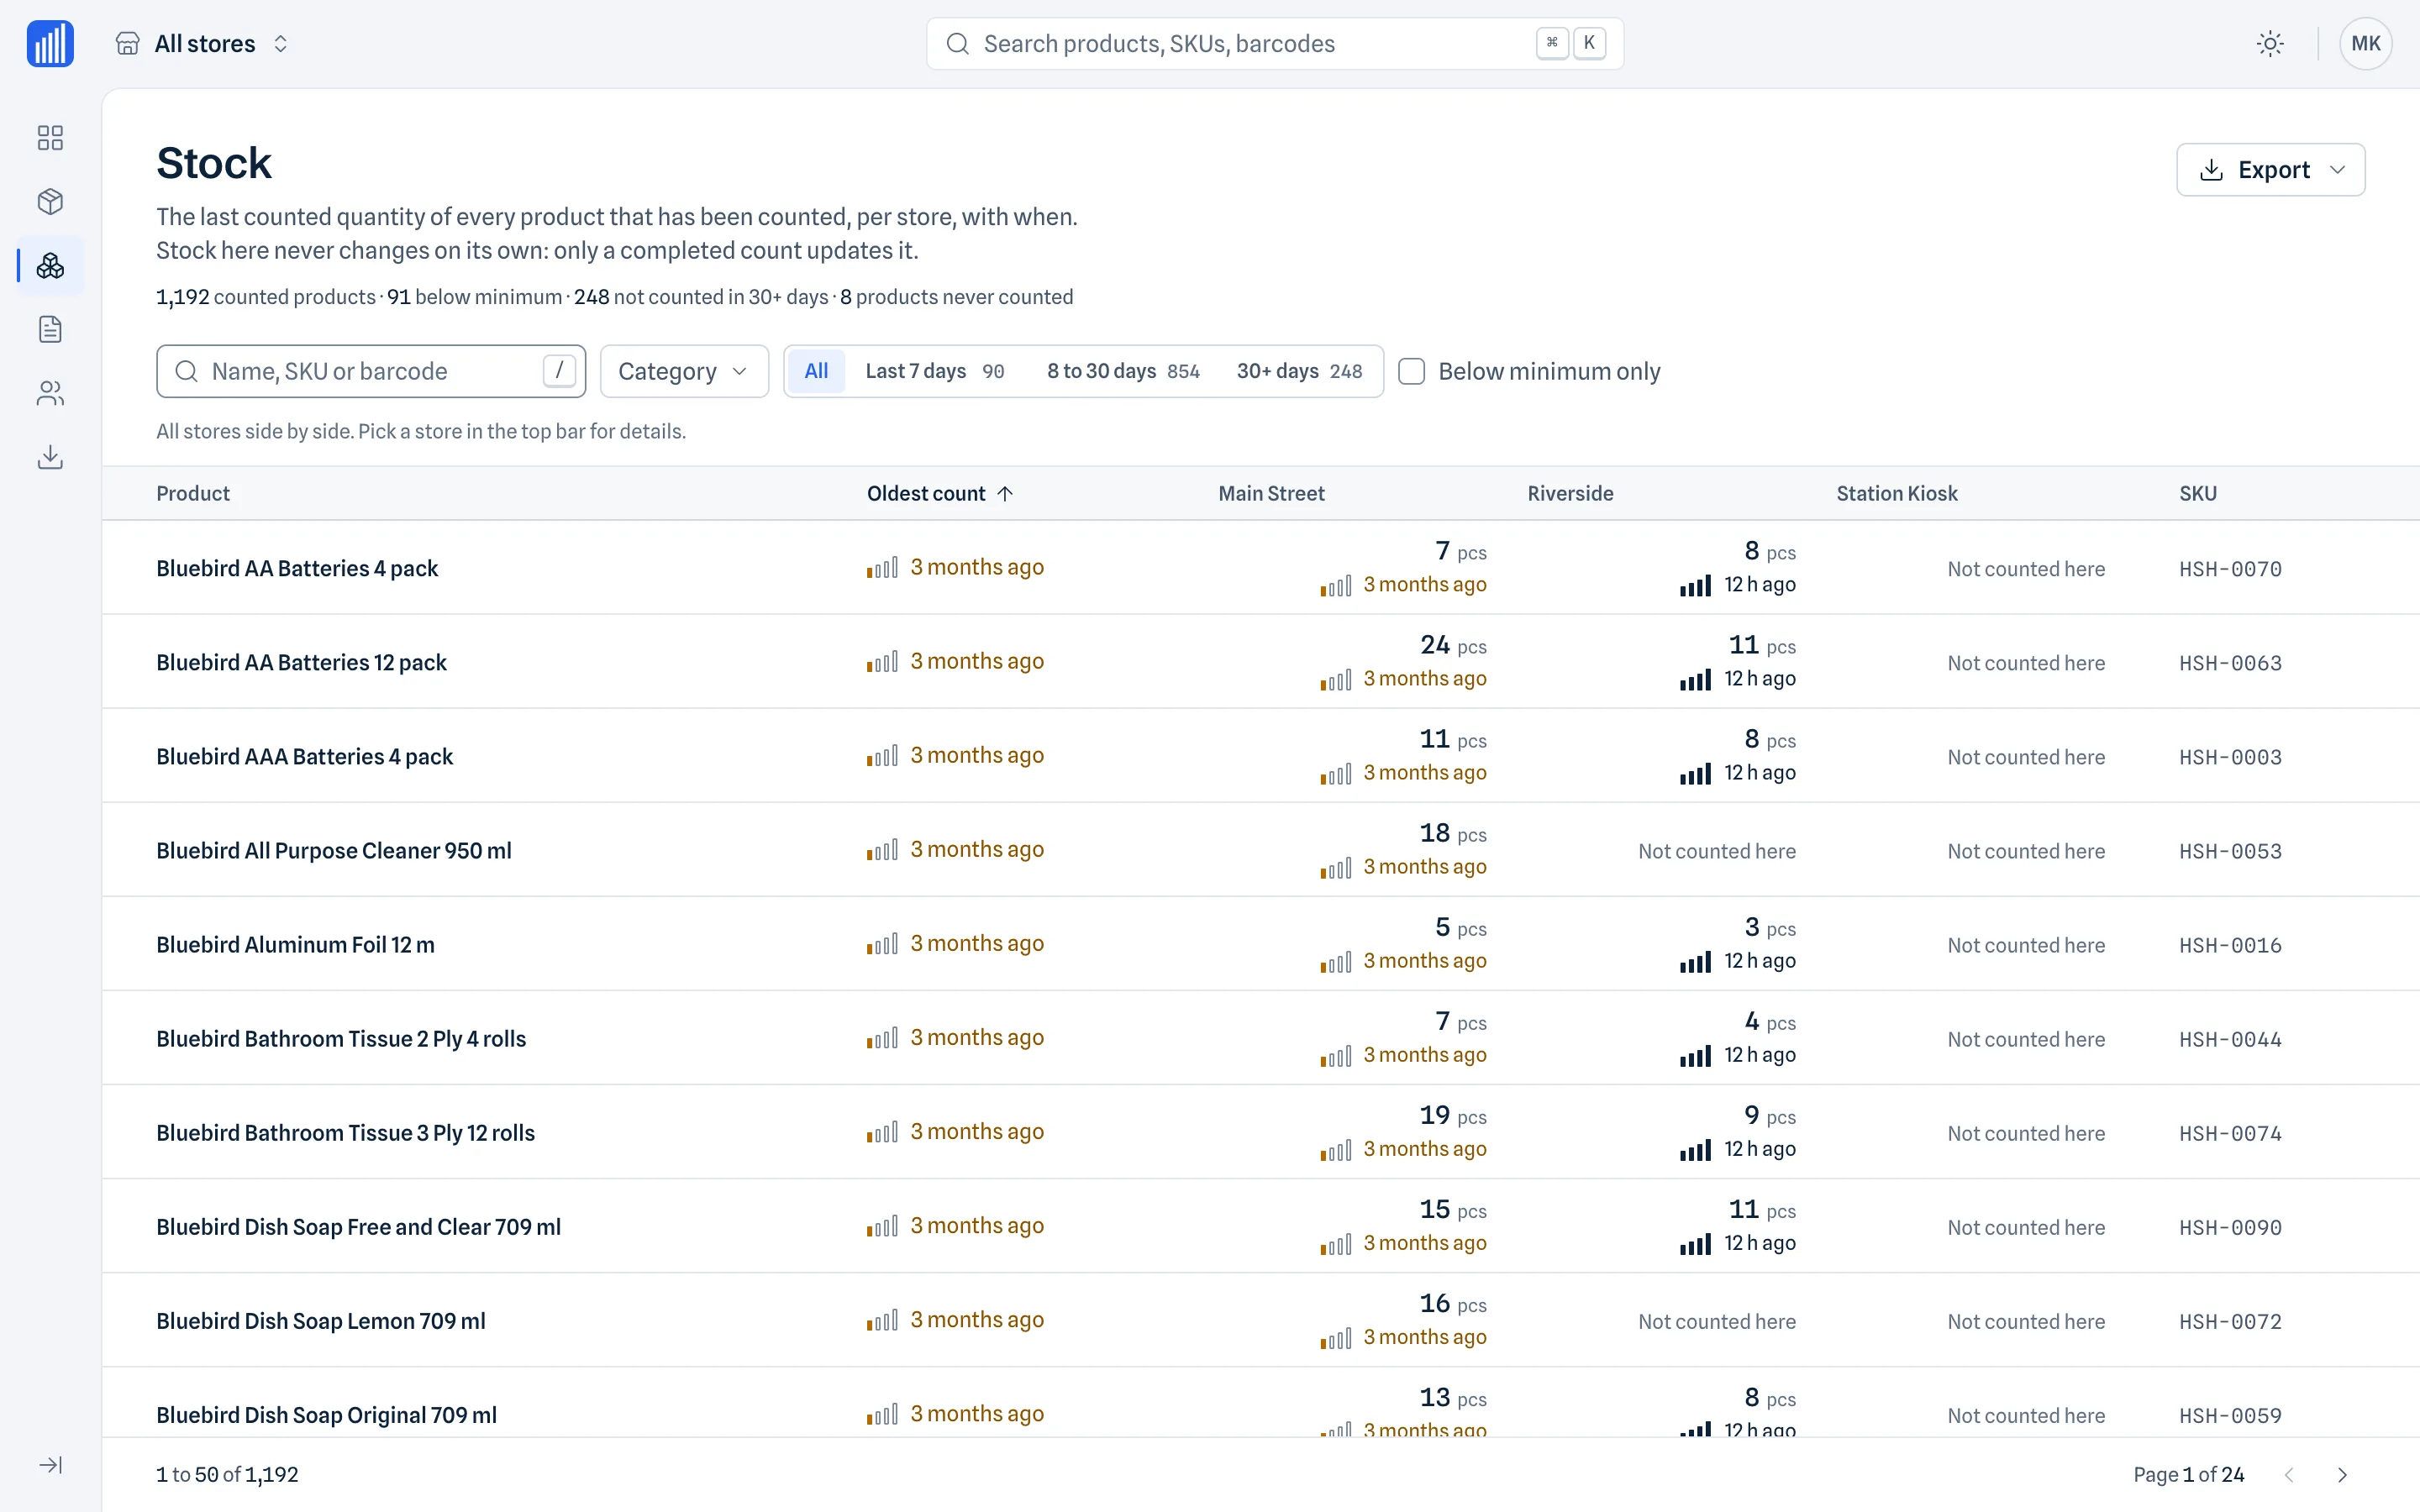The height and width of the screenshot is (1512, 2420).
Task: Click the sort arrow next to Oldest count
Action: point(1005,493)
